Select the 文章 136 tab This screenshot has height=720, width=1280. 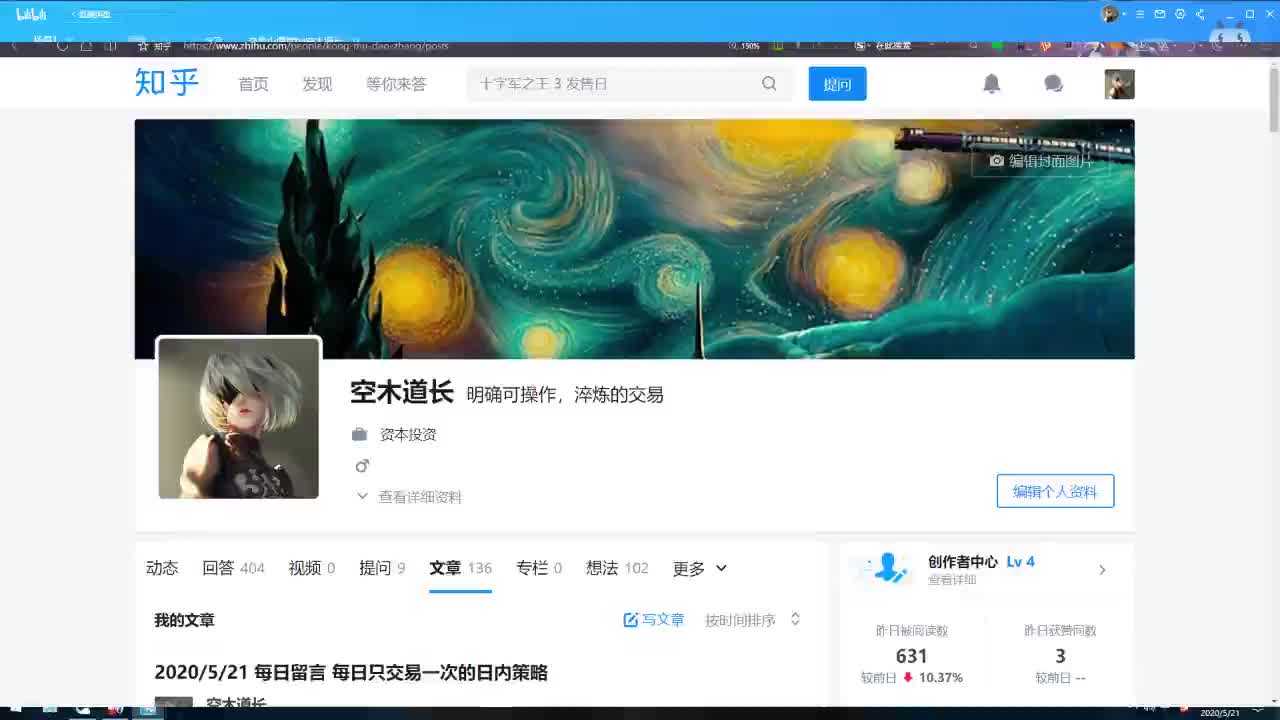460,568
